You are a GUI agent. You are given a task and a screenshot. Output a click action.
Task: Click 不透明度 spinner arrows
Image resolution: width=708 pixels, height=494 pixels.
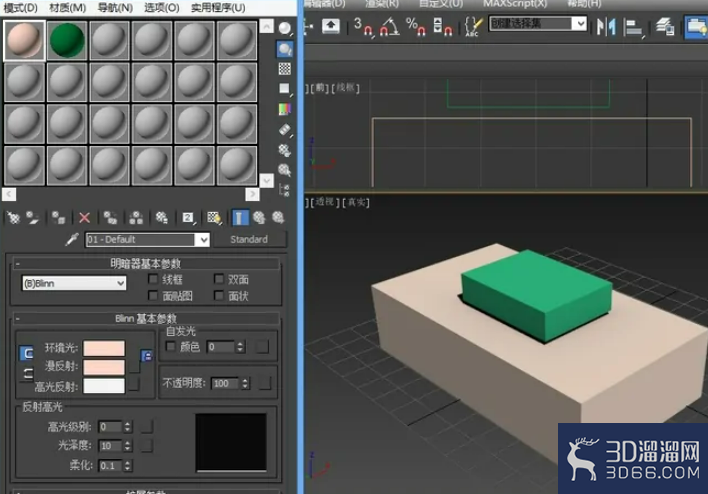pos(245,383)
